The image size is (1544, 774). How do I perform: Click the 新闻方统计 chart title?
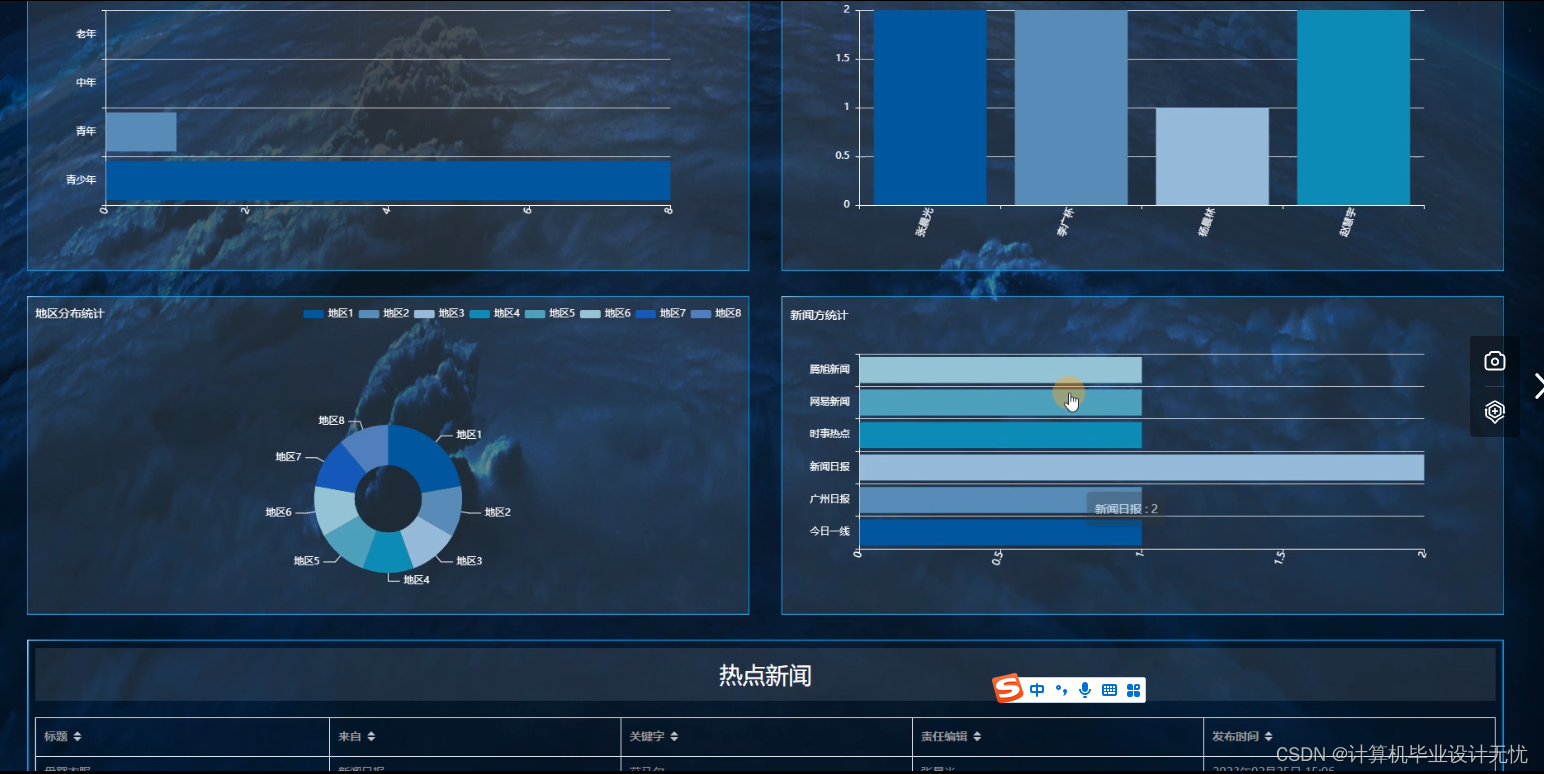(819, 316)
